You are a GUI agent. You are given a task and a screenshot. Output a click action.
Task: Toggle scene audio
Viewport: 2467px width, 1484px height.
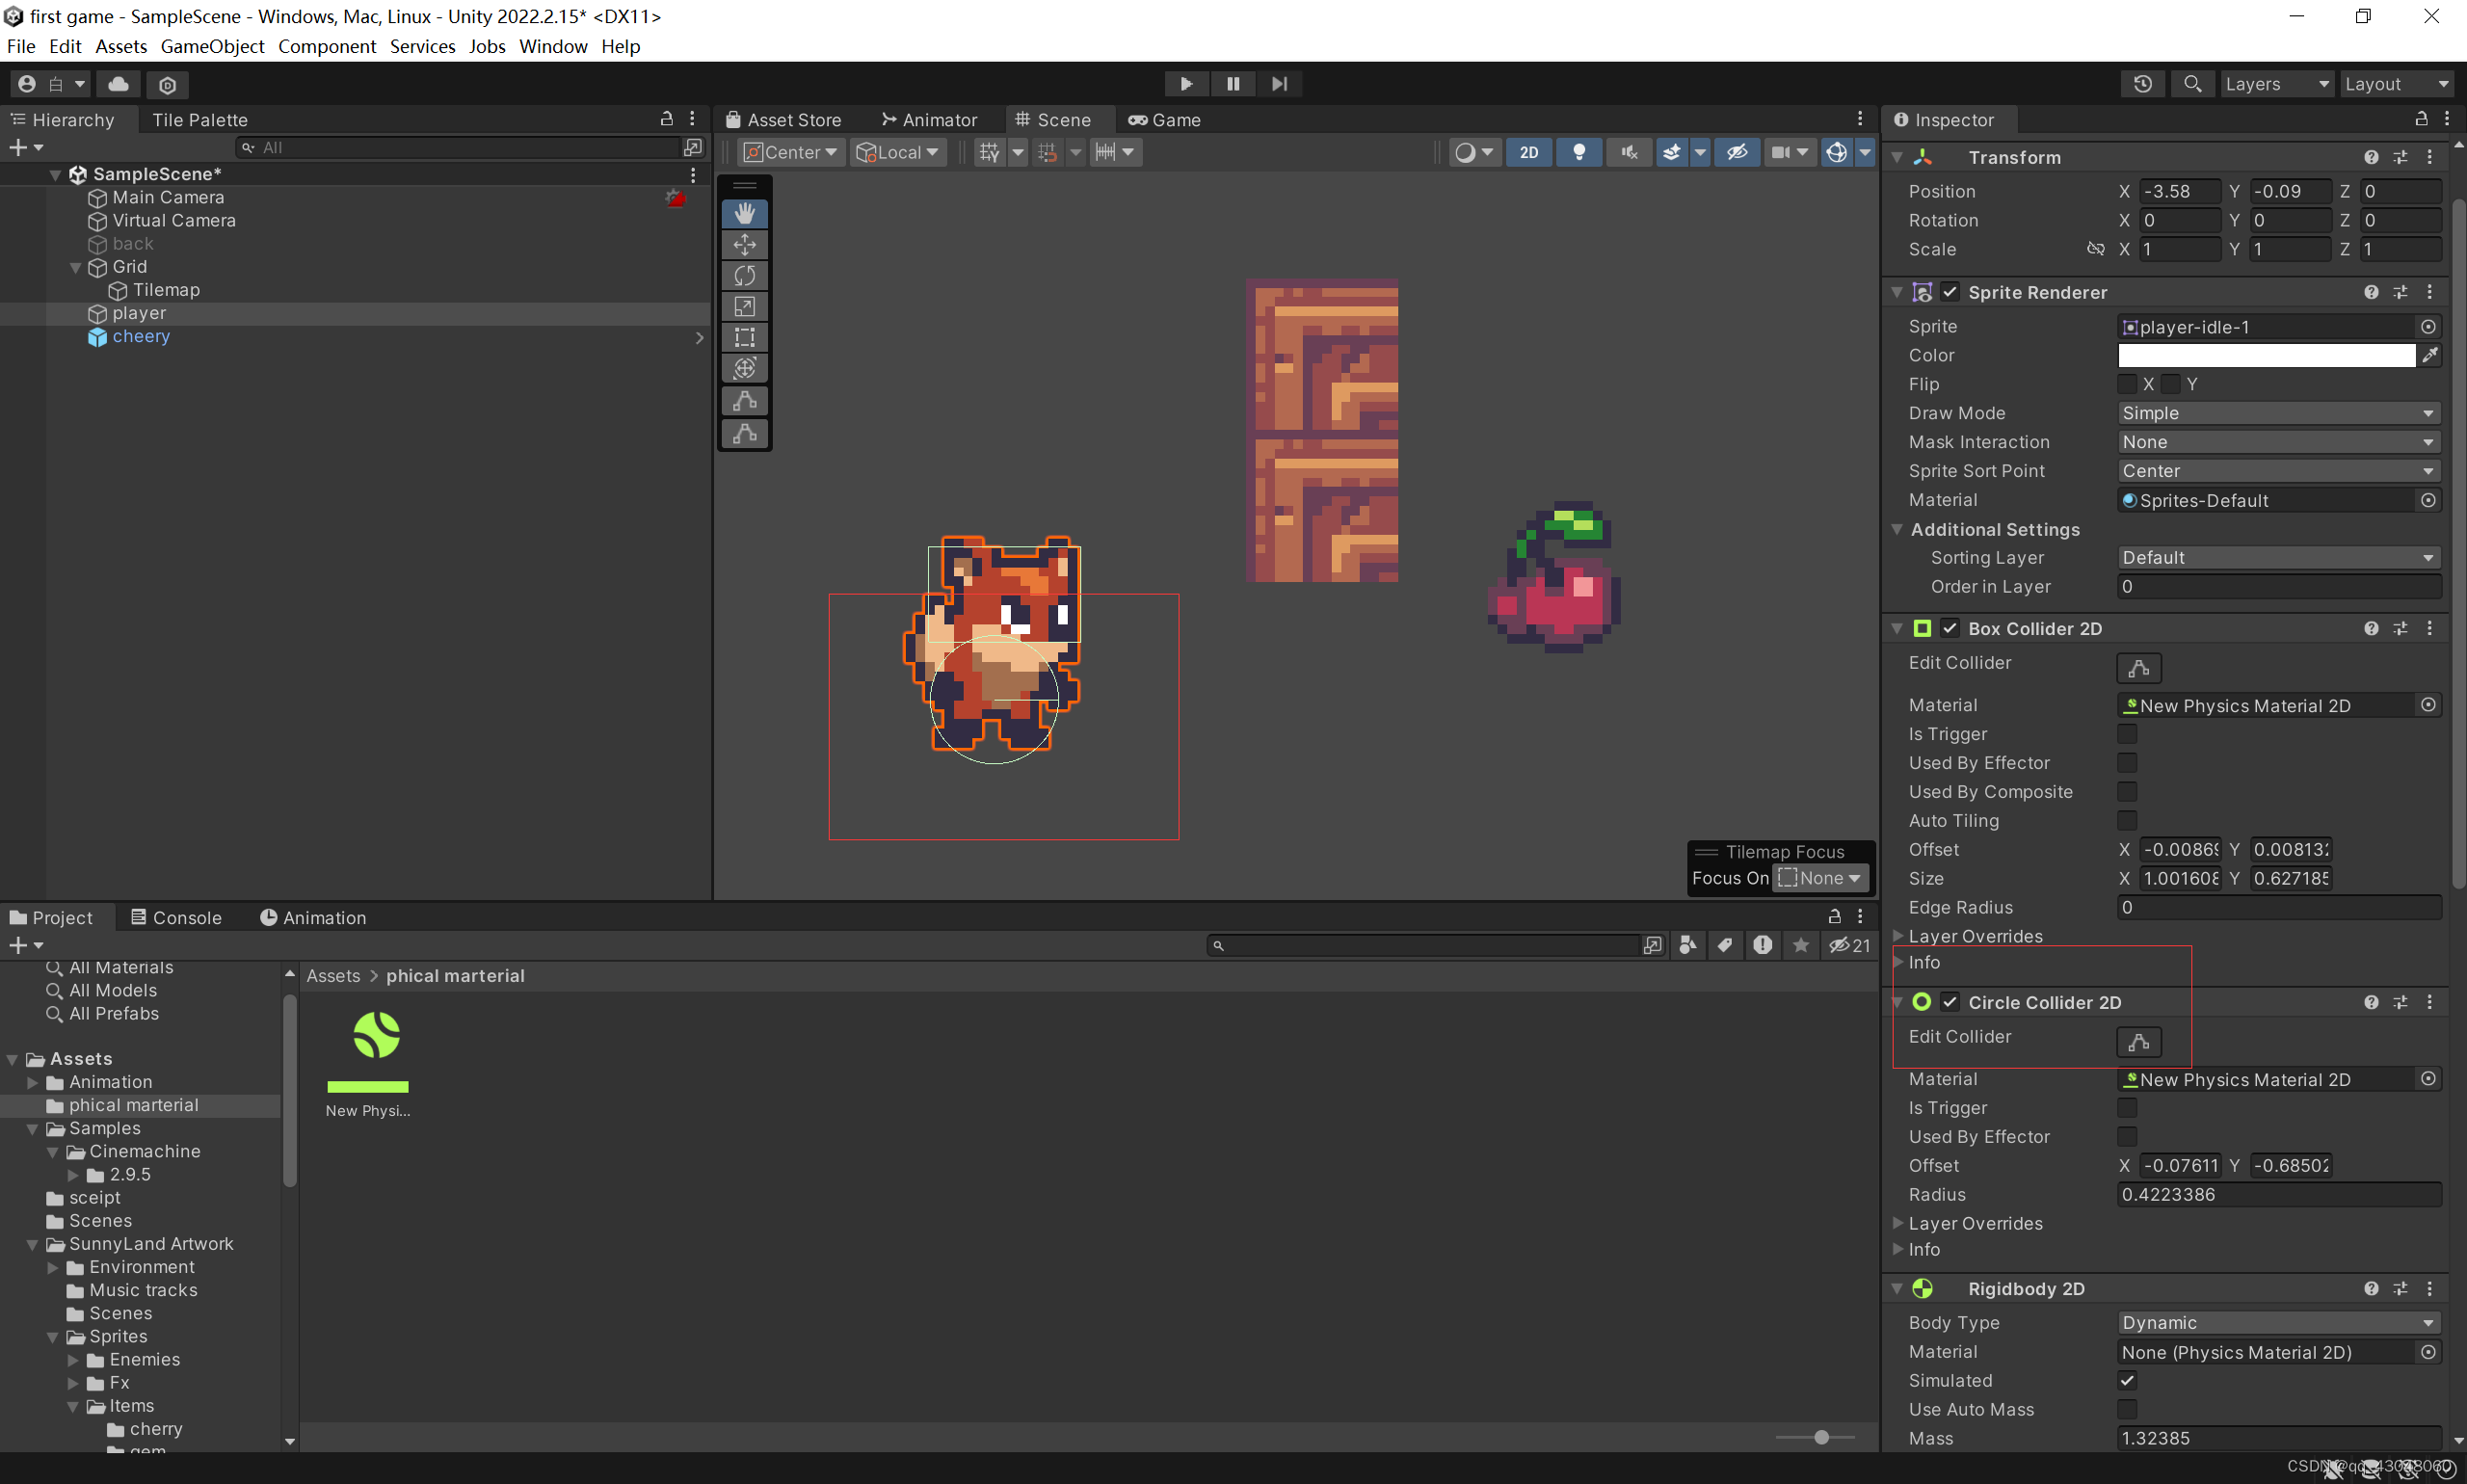pyautogui.click(x=1629, y=152)
